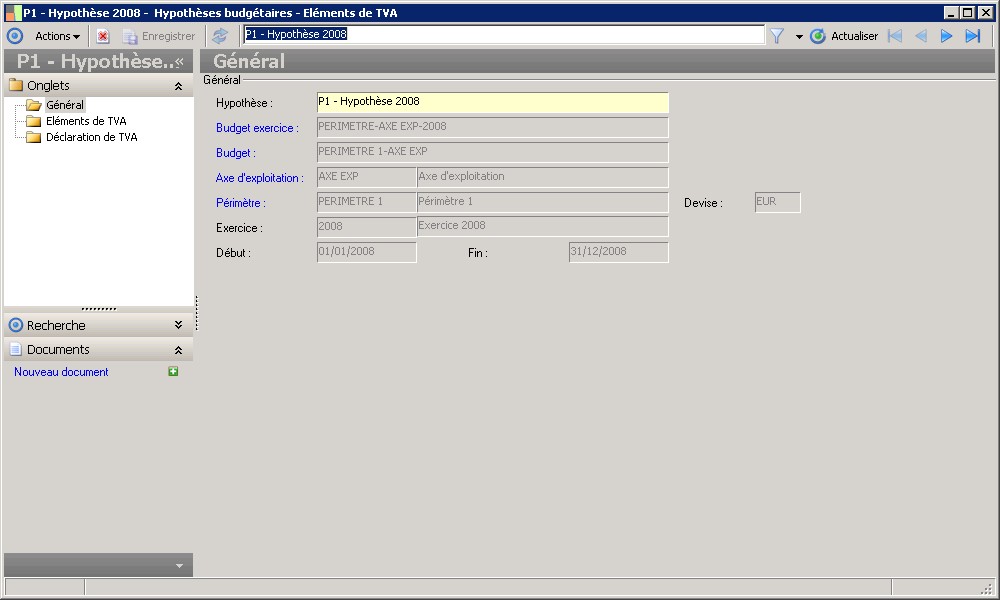Open the bottom side panel dropdown arrow
This screenshot has height=600, width=1000.
coord(179,566)
